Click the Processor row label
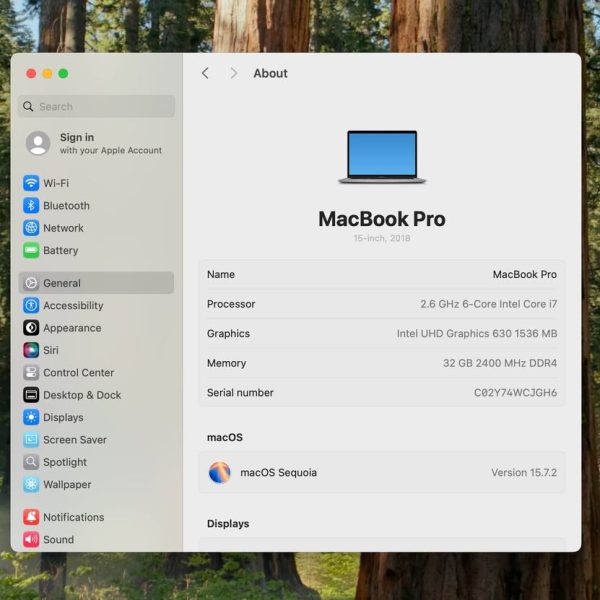The image size is (600, 600). point(231,304)
